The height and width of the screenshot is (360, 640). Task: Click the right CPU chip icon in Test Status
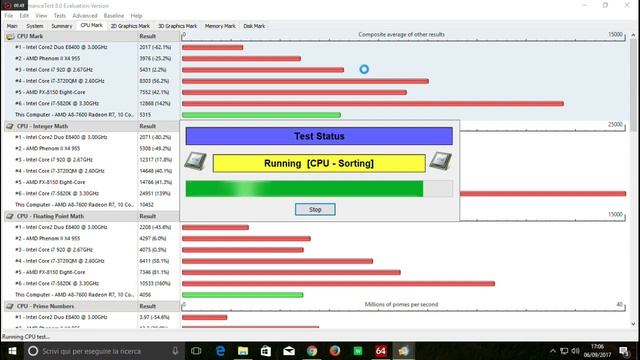[441, 161]
